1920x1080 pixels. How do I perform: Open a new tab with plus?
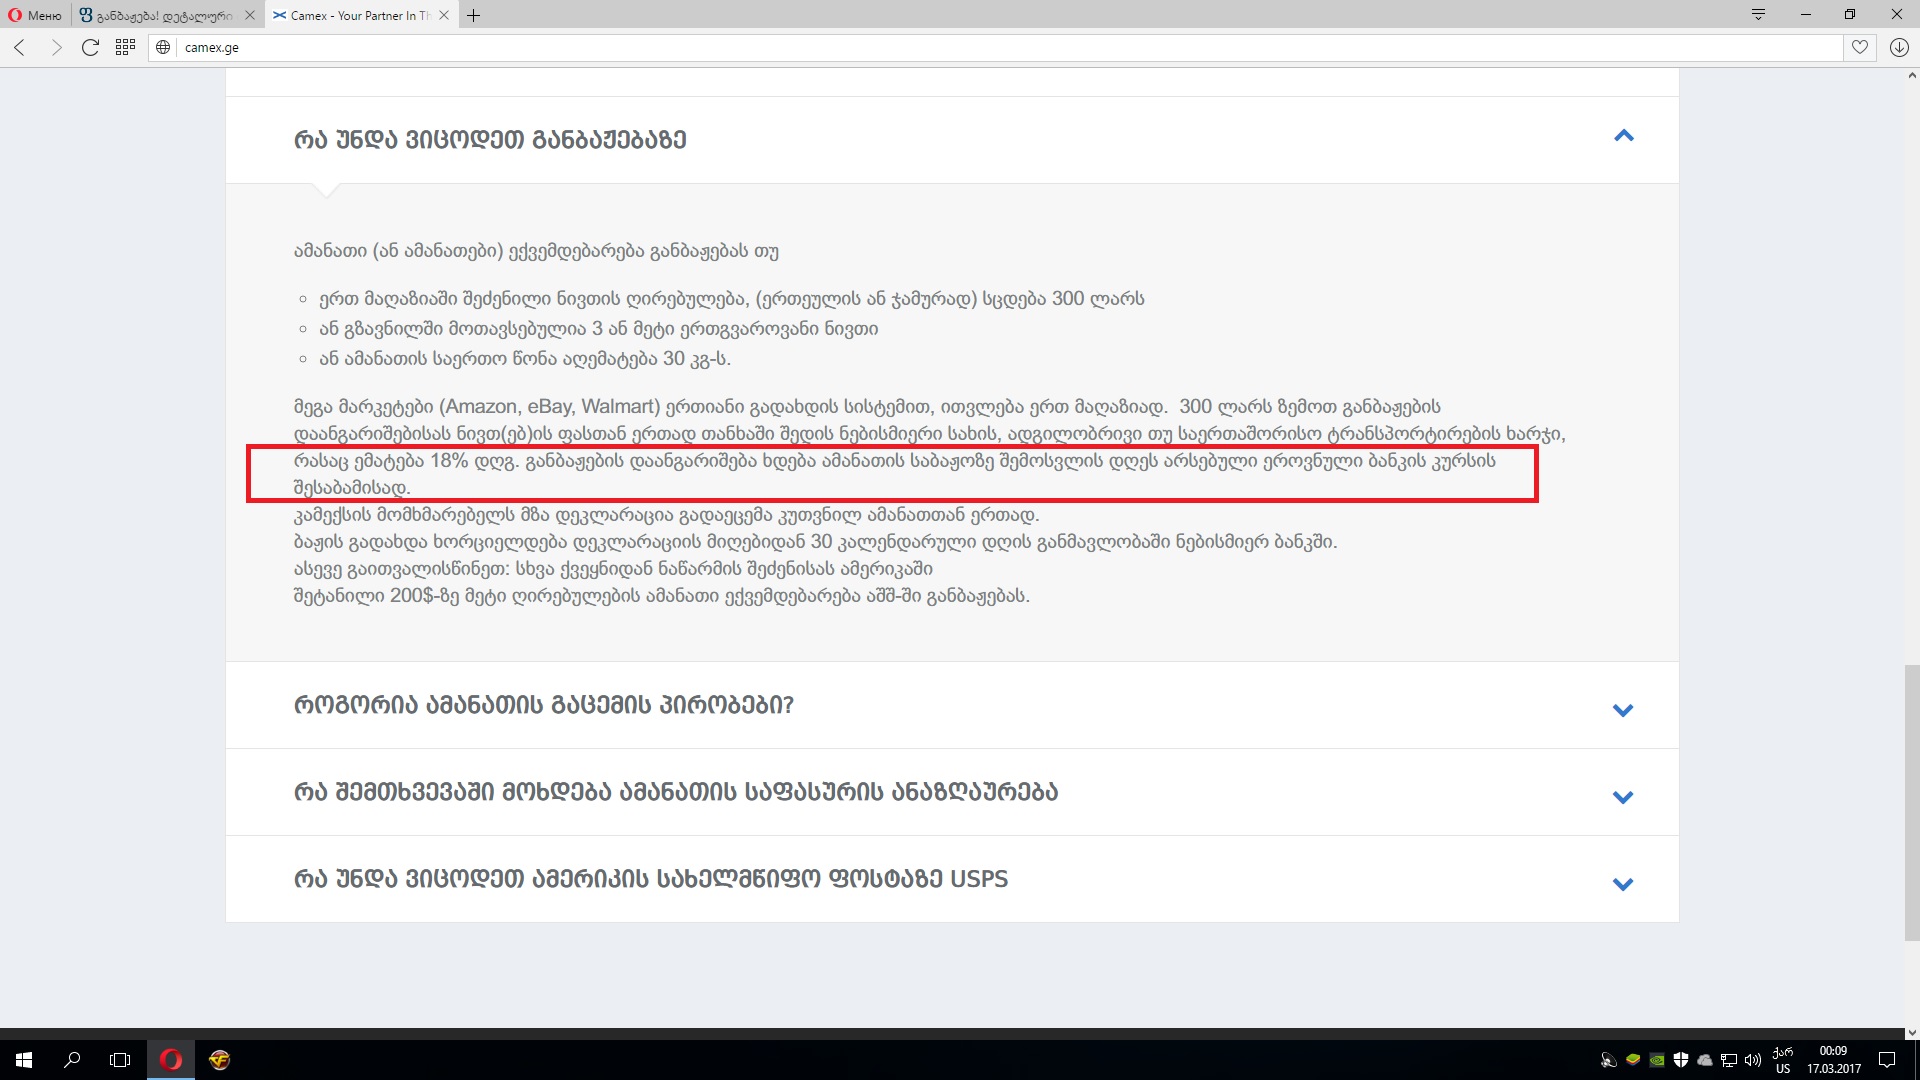click(x=474, y=15)
